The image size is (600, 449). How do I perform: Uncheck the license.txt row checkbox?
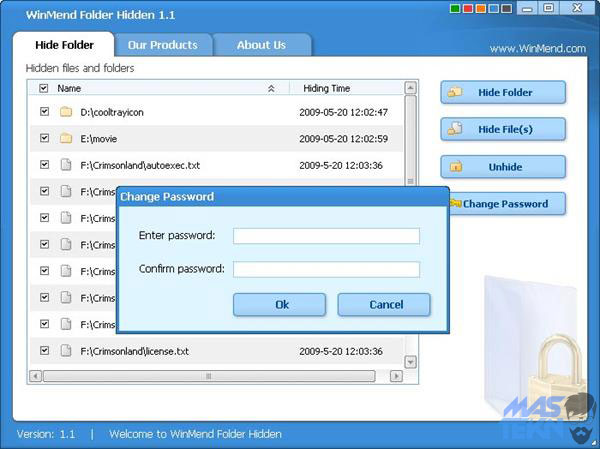pyautogui.click(x=44, y=350)
